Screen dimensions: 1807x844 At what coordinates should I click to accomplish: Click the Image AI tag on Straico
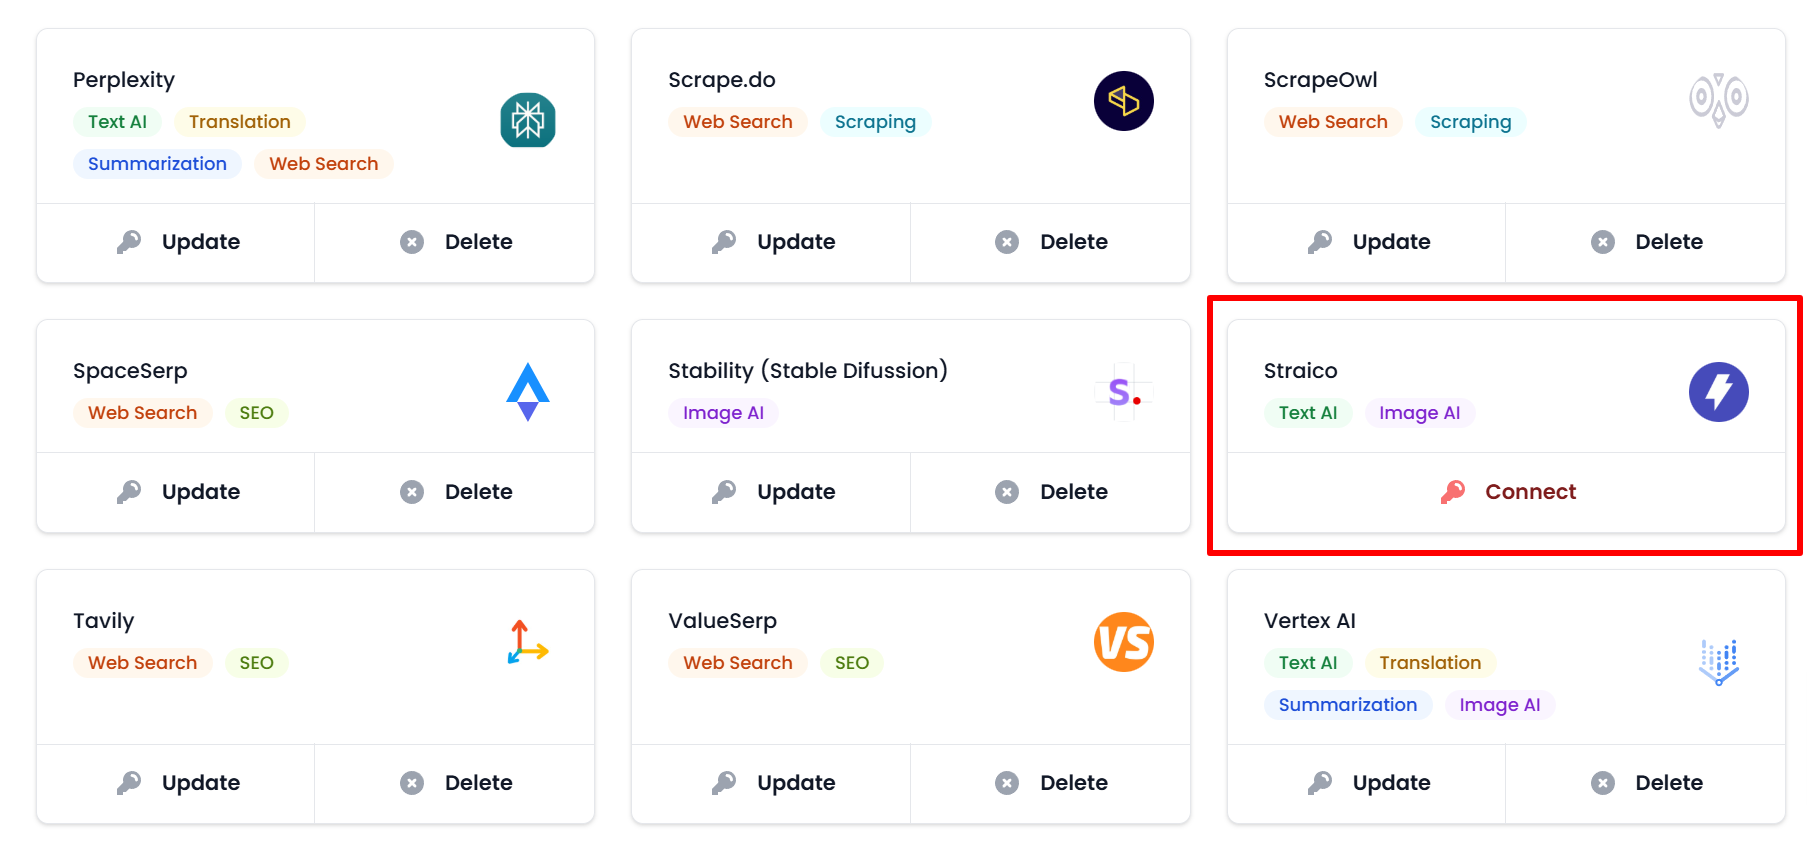[1419, 413]
